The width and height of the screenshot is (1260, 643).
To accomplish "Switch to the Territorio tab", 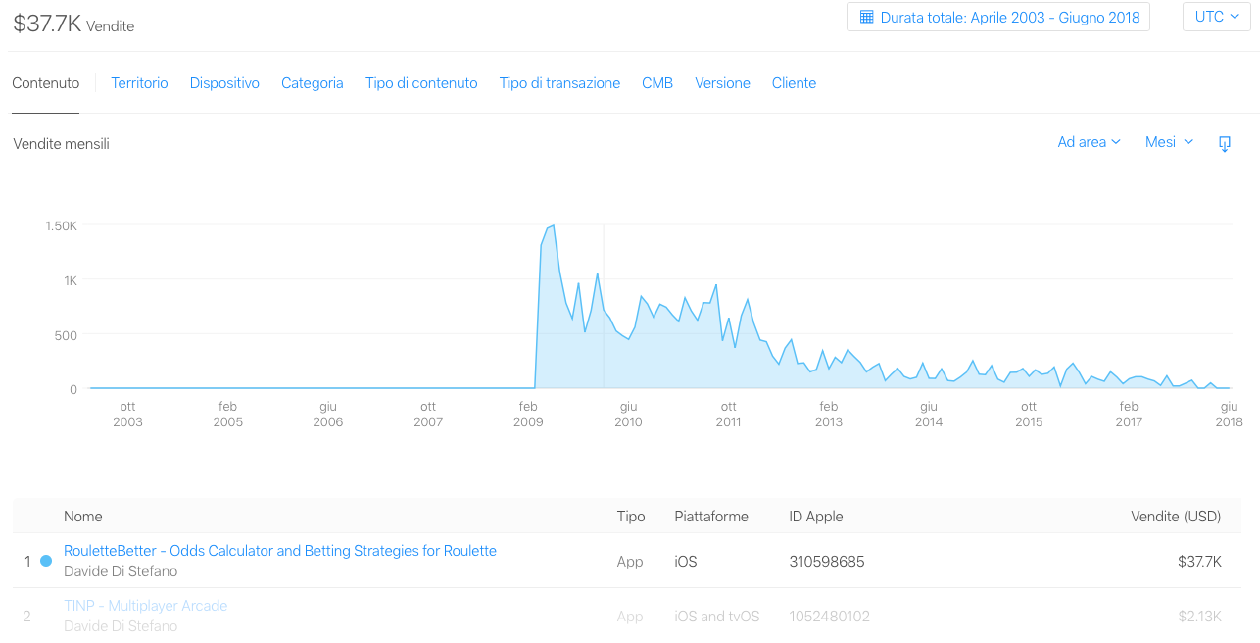I will tap(140, 83).
